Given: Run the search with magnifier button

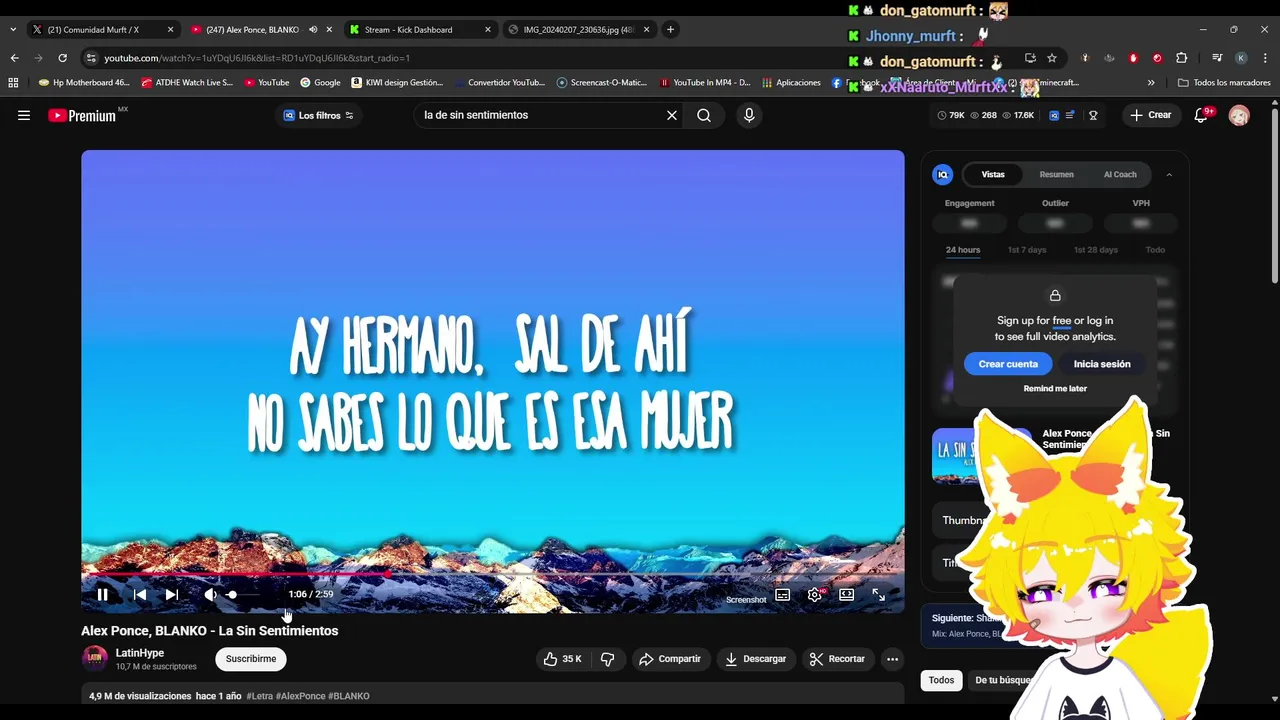Looking at the screenshot, I should (704, 115).
